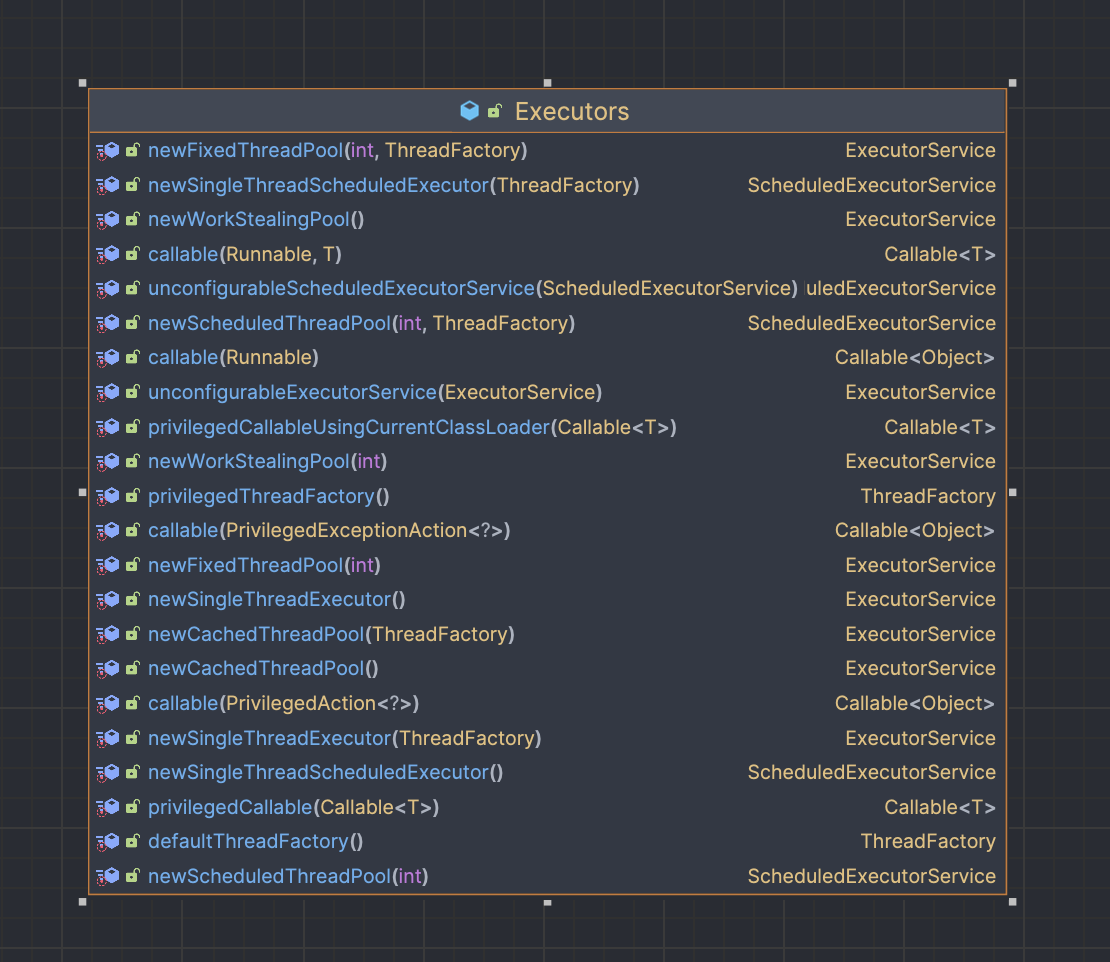Click method icon of newSingleThreadScheduledExecutor(ThreadFactory)

point(108,185)
